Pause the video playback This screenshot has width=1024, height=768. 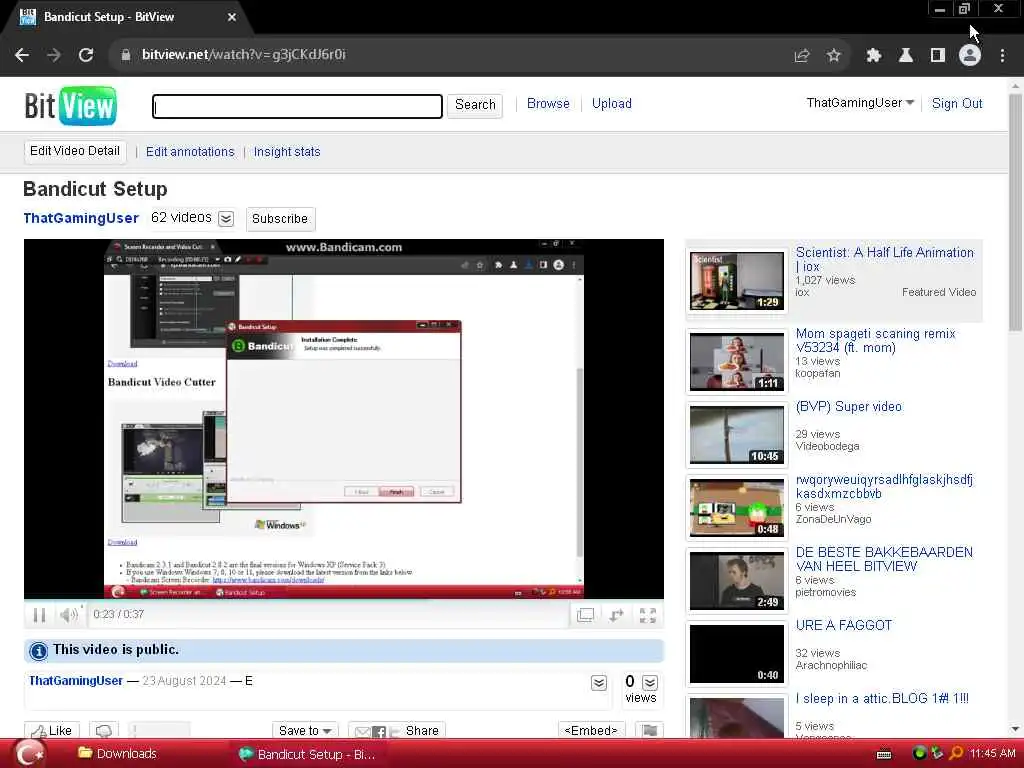[x=39, y=615]
